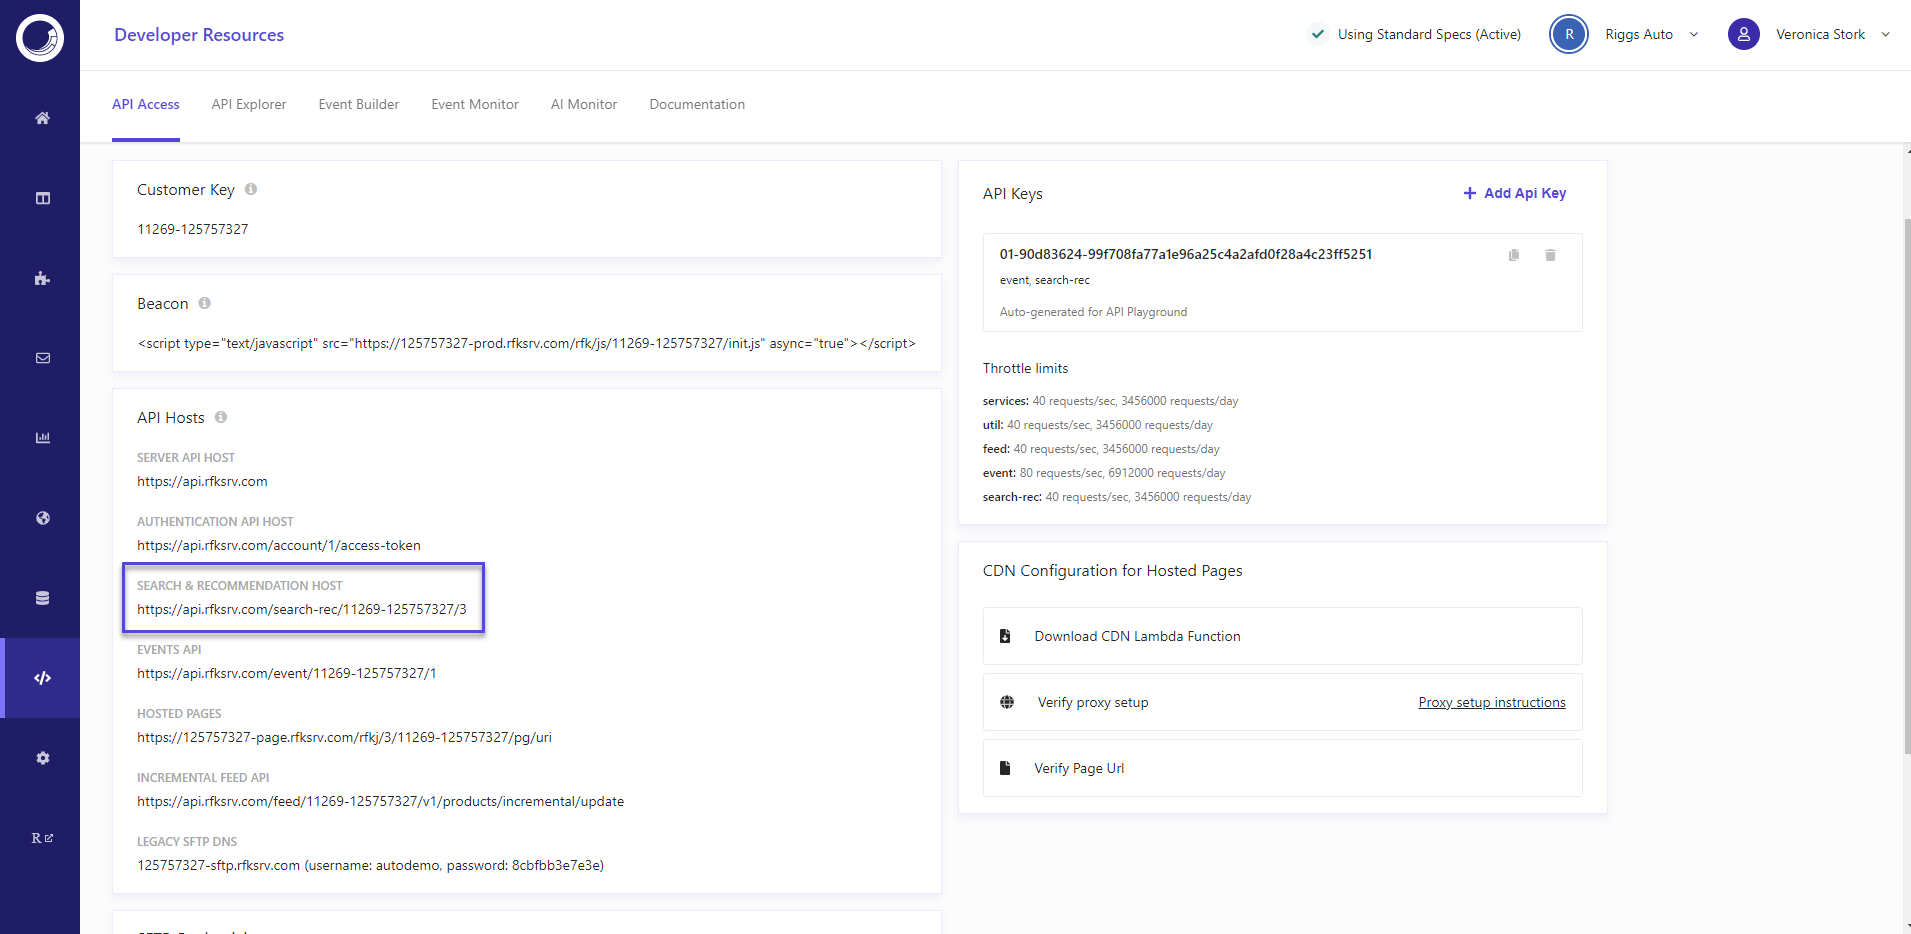1911x934 pixels.
Task: Open the database catalog sidebar icon
Action: [42, 598]
